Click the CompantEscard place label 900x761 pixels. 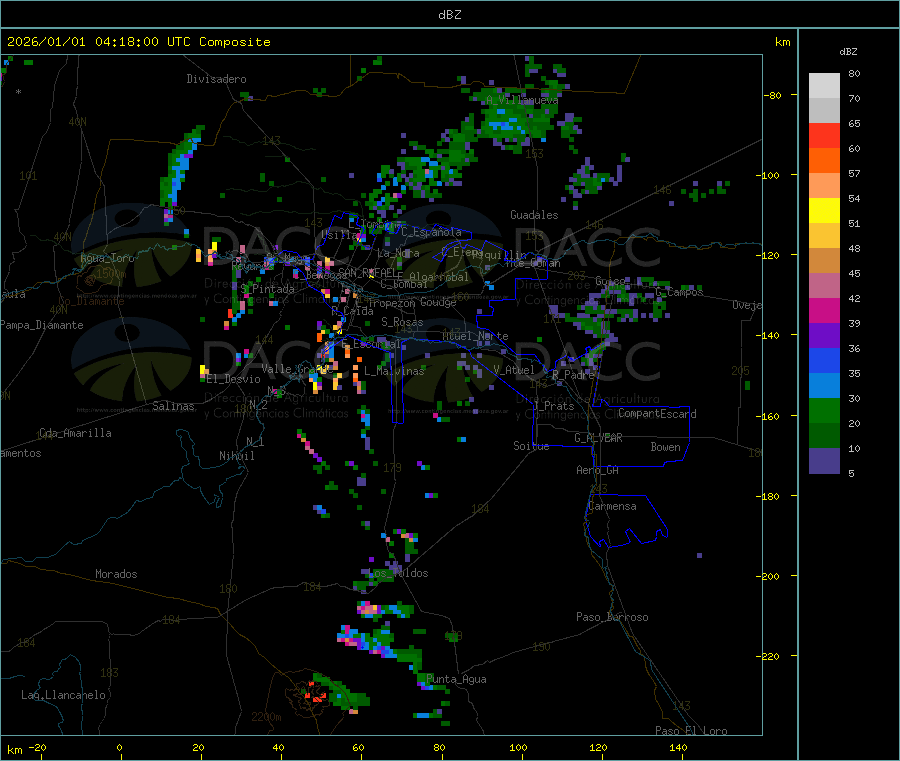(x=657, y=414)
